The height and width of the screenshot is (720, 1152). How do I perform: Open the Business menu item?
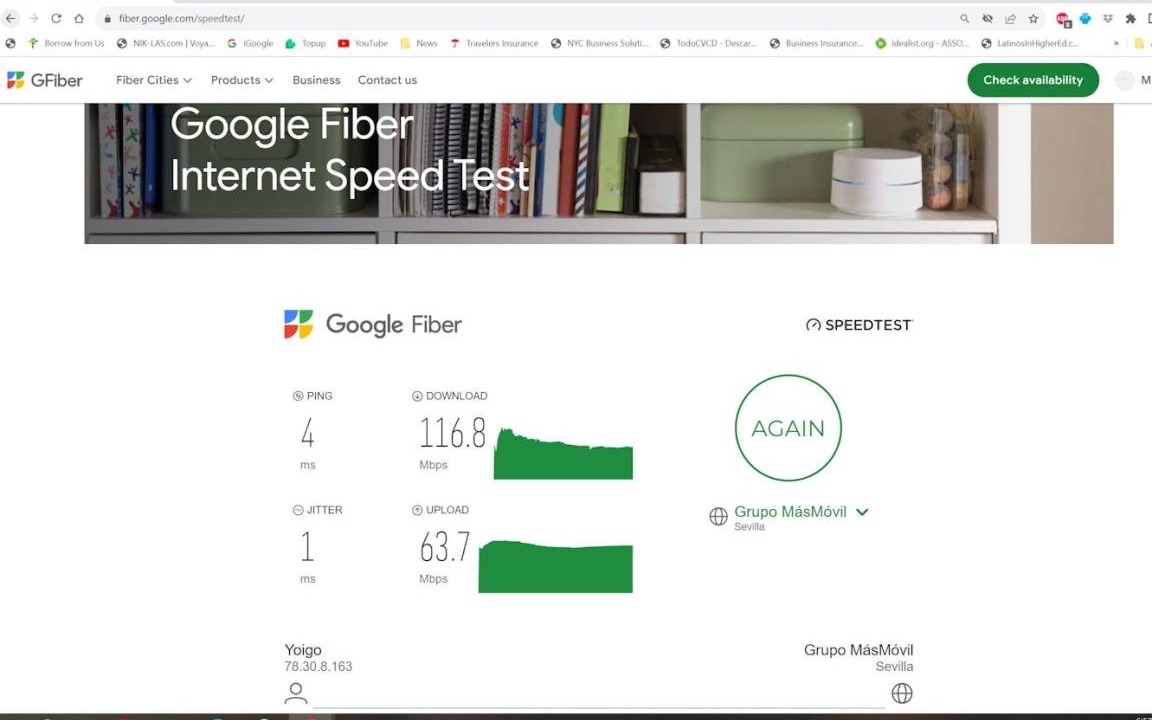point(316,80)
